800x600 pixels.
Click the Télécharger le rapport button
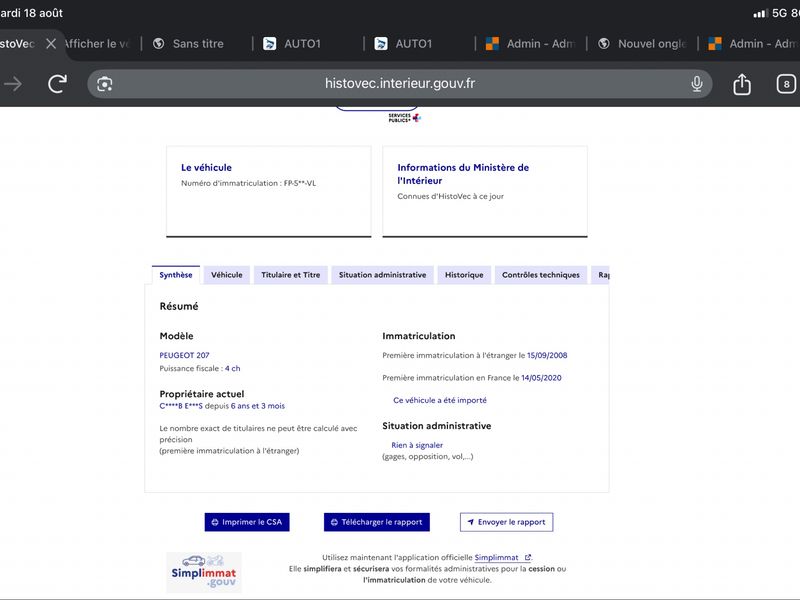(377, 522)
